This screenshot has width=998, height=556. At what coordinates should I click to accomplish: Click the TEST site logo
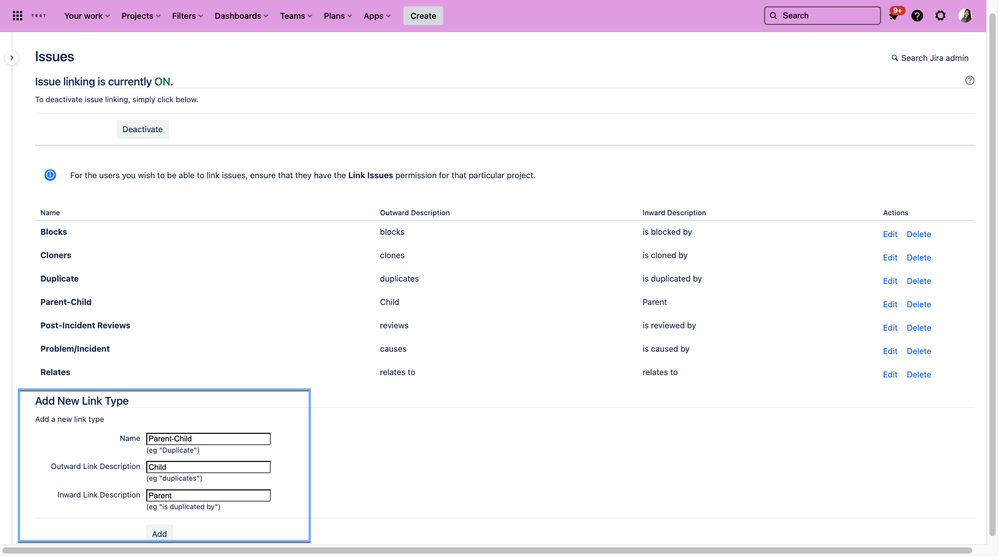click(39, 16)
